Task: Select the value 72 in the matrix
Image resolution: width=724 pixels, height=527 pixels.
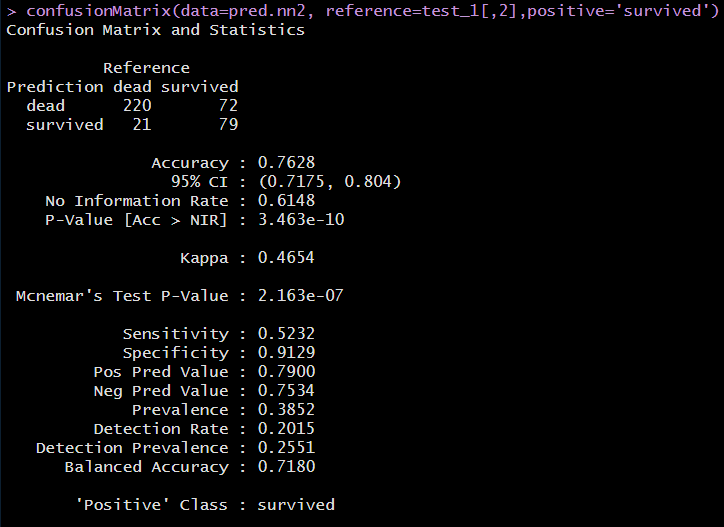Action: tap(228, 106)
